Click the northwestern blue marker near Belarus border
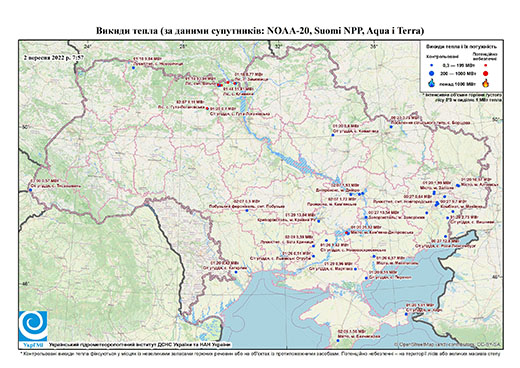The height and width of the screenshot is (368, 520). pos(133,68)
